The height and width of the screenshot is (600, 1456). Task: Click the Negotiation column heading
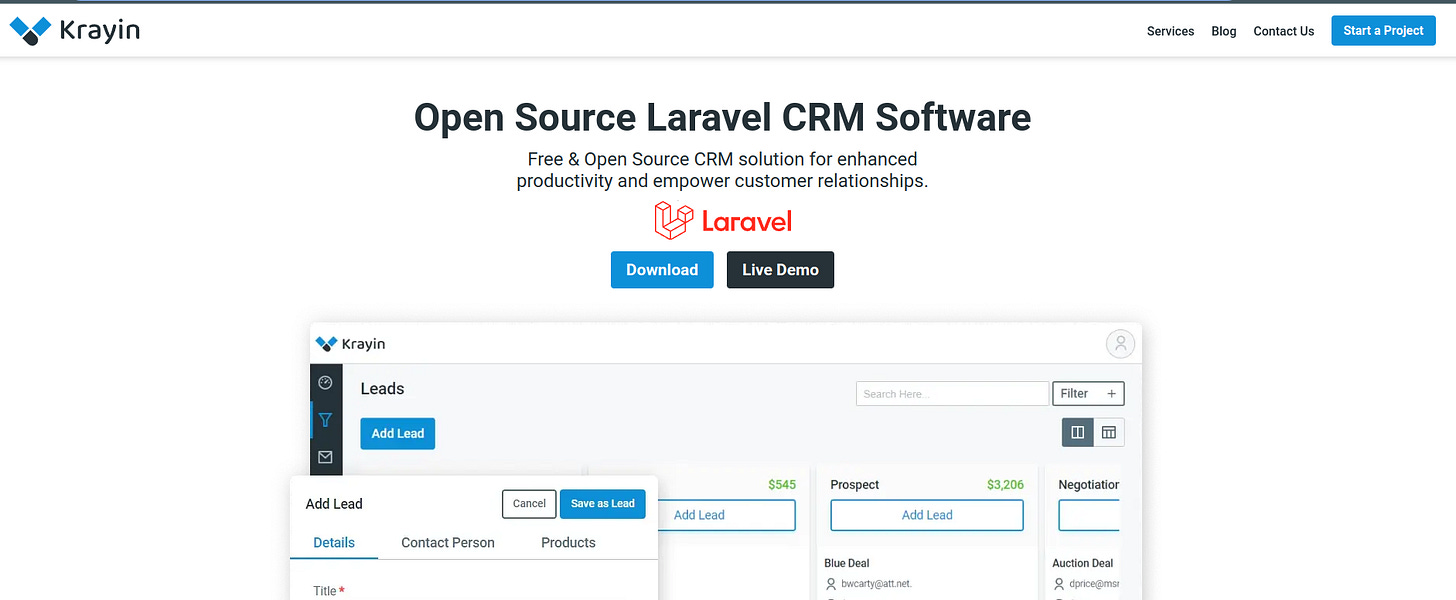click(1089, 485)
